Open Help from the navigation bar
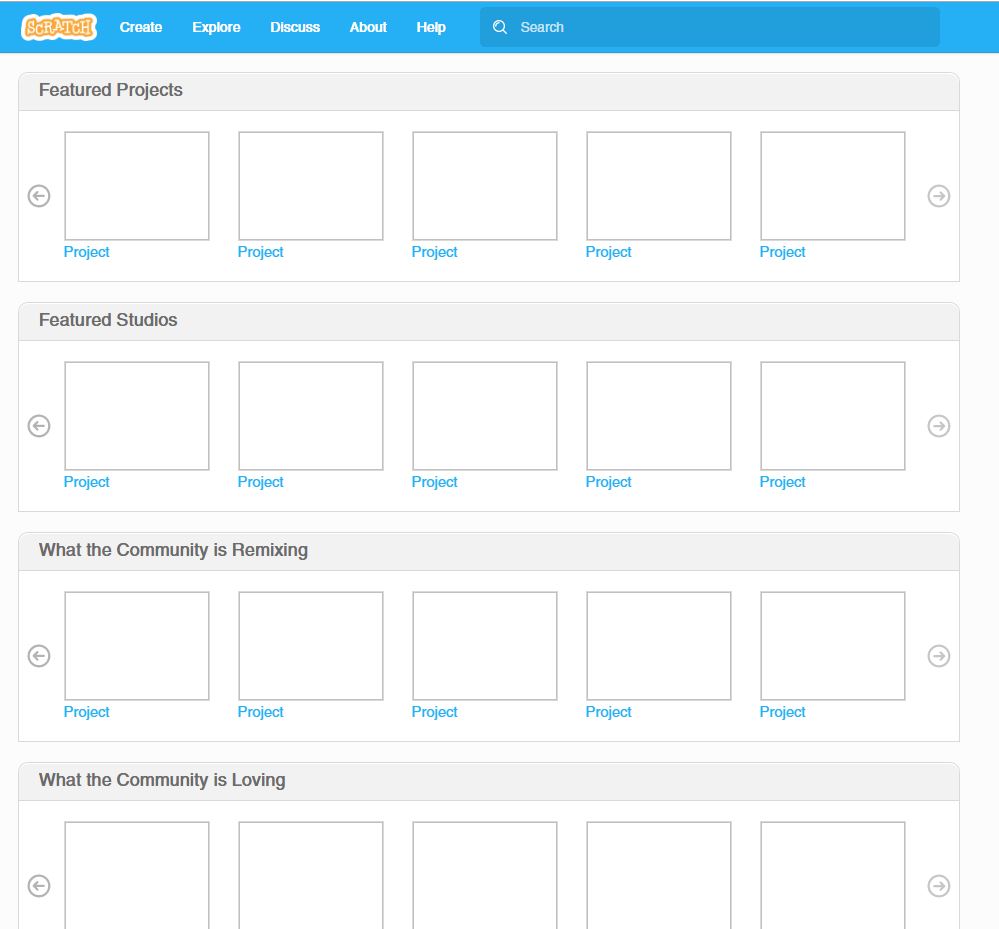 pyautogui.click(x=431, y=27)
